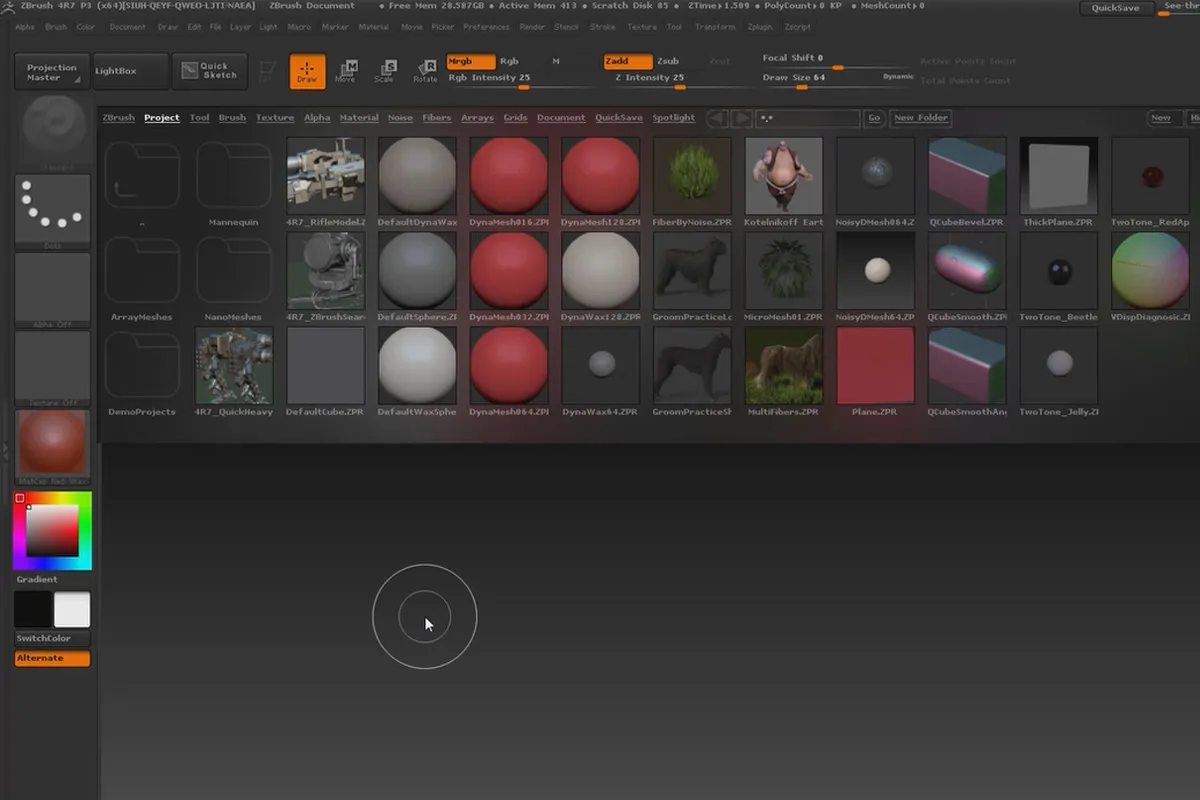Click the LightBox forward arrow icon
This screenshot has height=800, width=1200.
point(742,118)
